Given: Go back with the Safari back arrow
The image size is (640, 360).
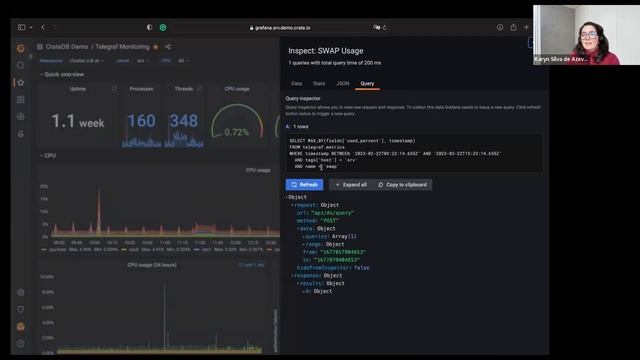Looking at the screenshot, I should tap(43, 27).
